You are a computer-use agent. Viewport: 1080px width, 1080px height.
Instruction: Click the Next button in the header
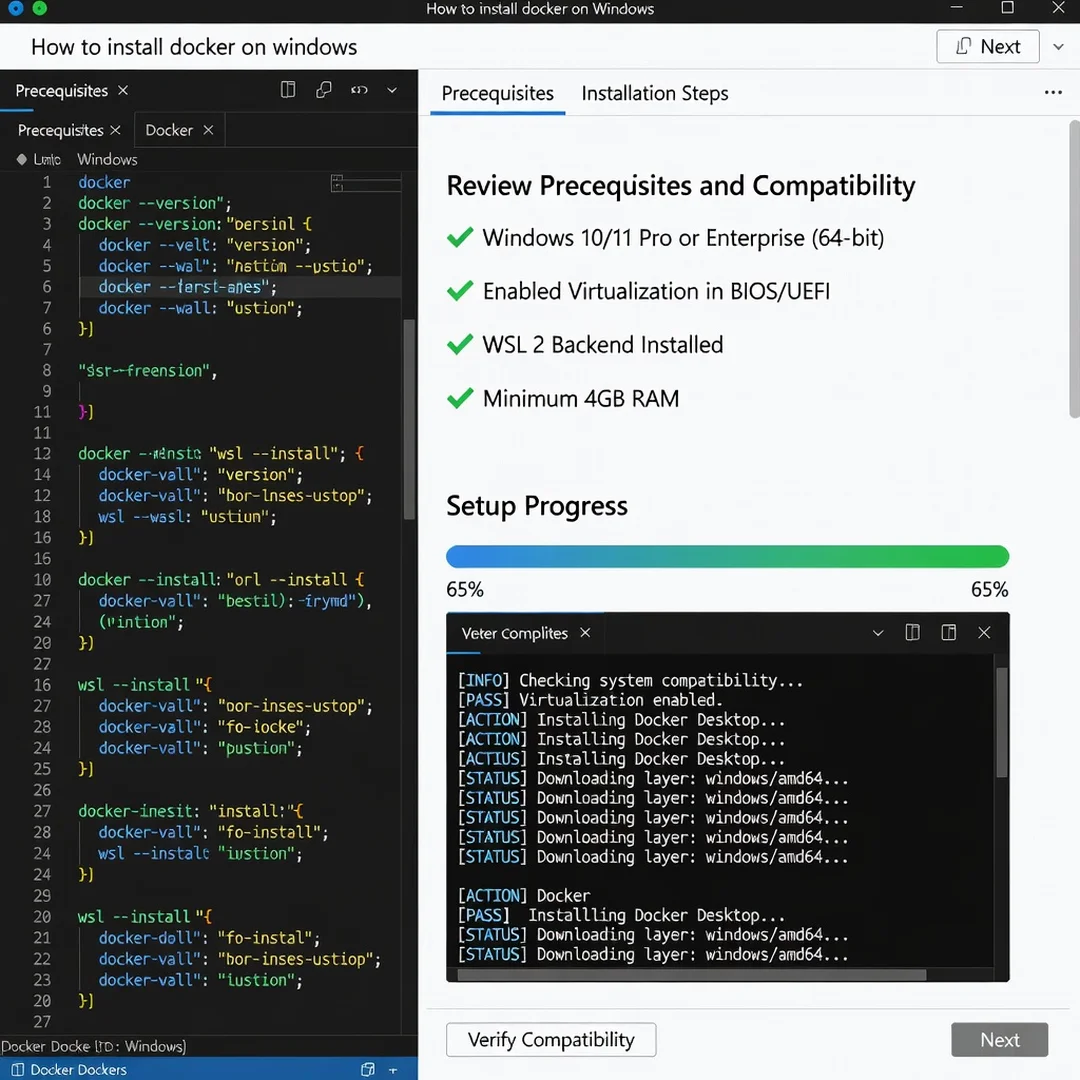click(x=987, y=46)
